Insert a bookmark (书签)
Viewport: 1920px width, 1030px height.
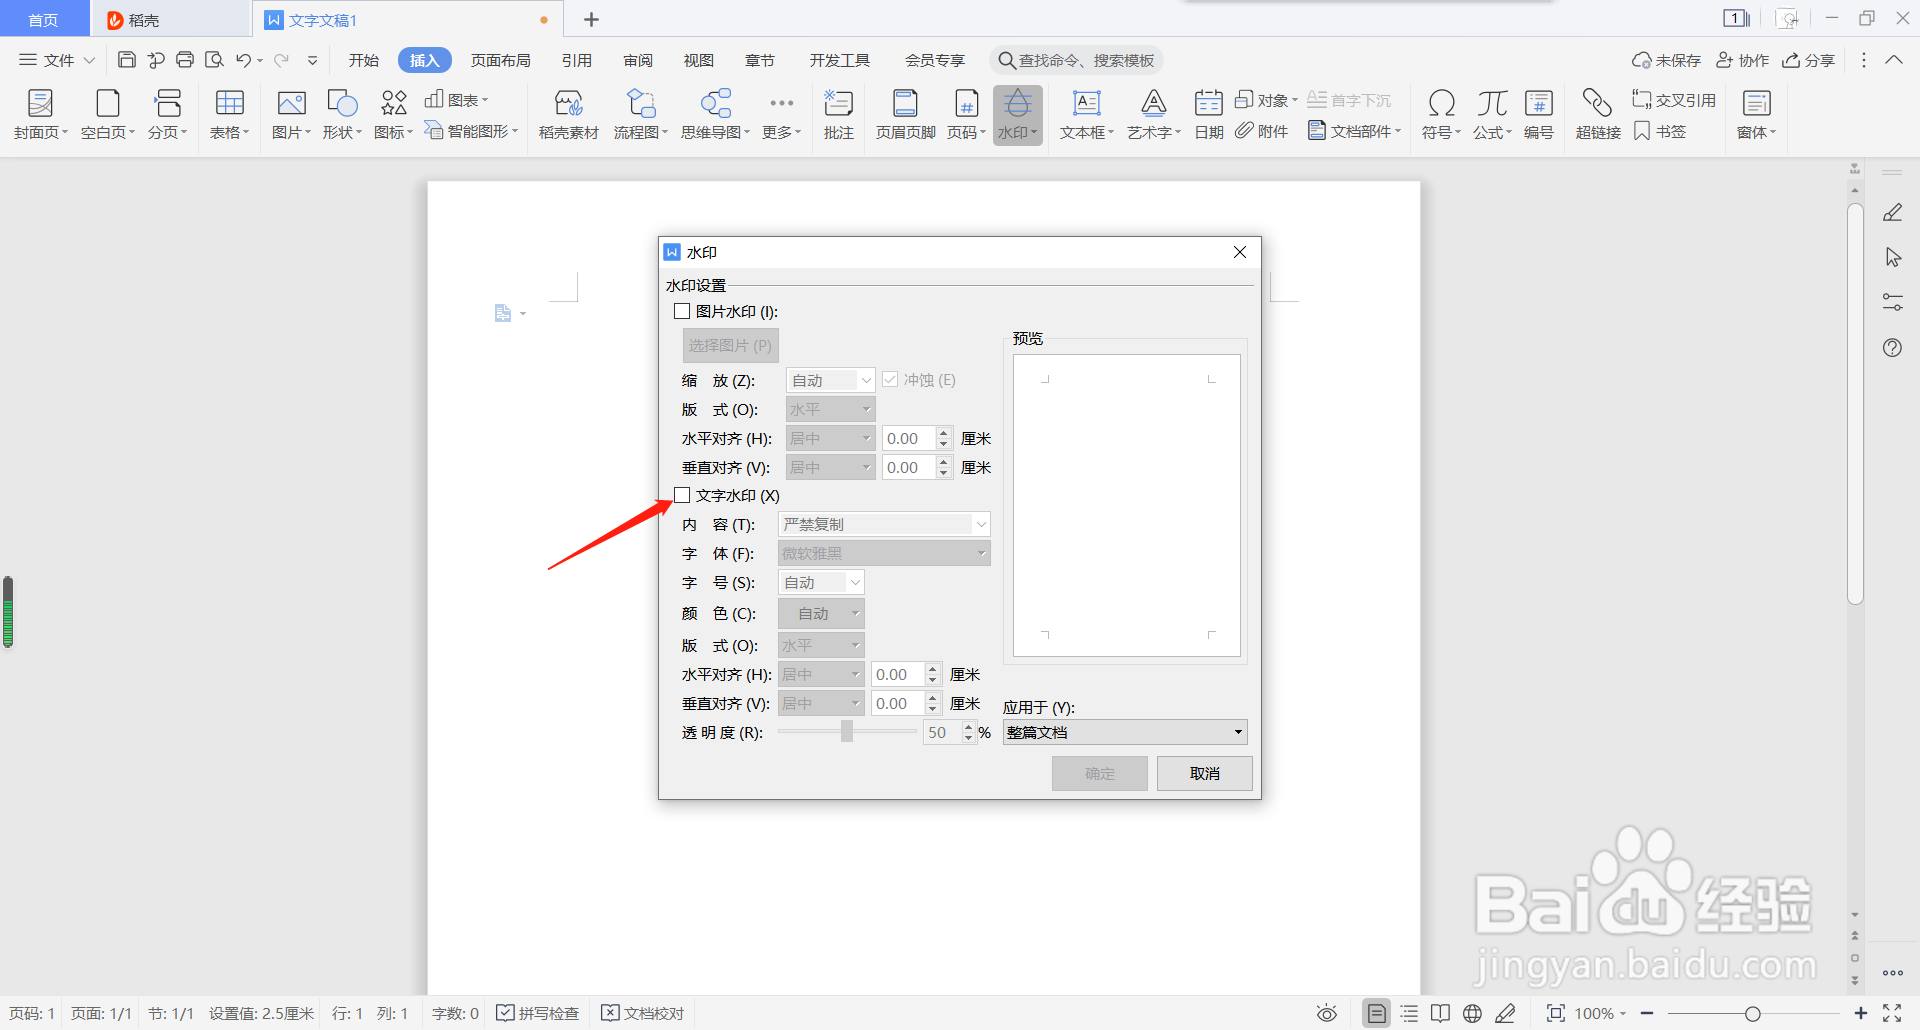point(1660,131)
